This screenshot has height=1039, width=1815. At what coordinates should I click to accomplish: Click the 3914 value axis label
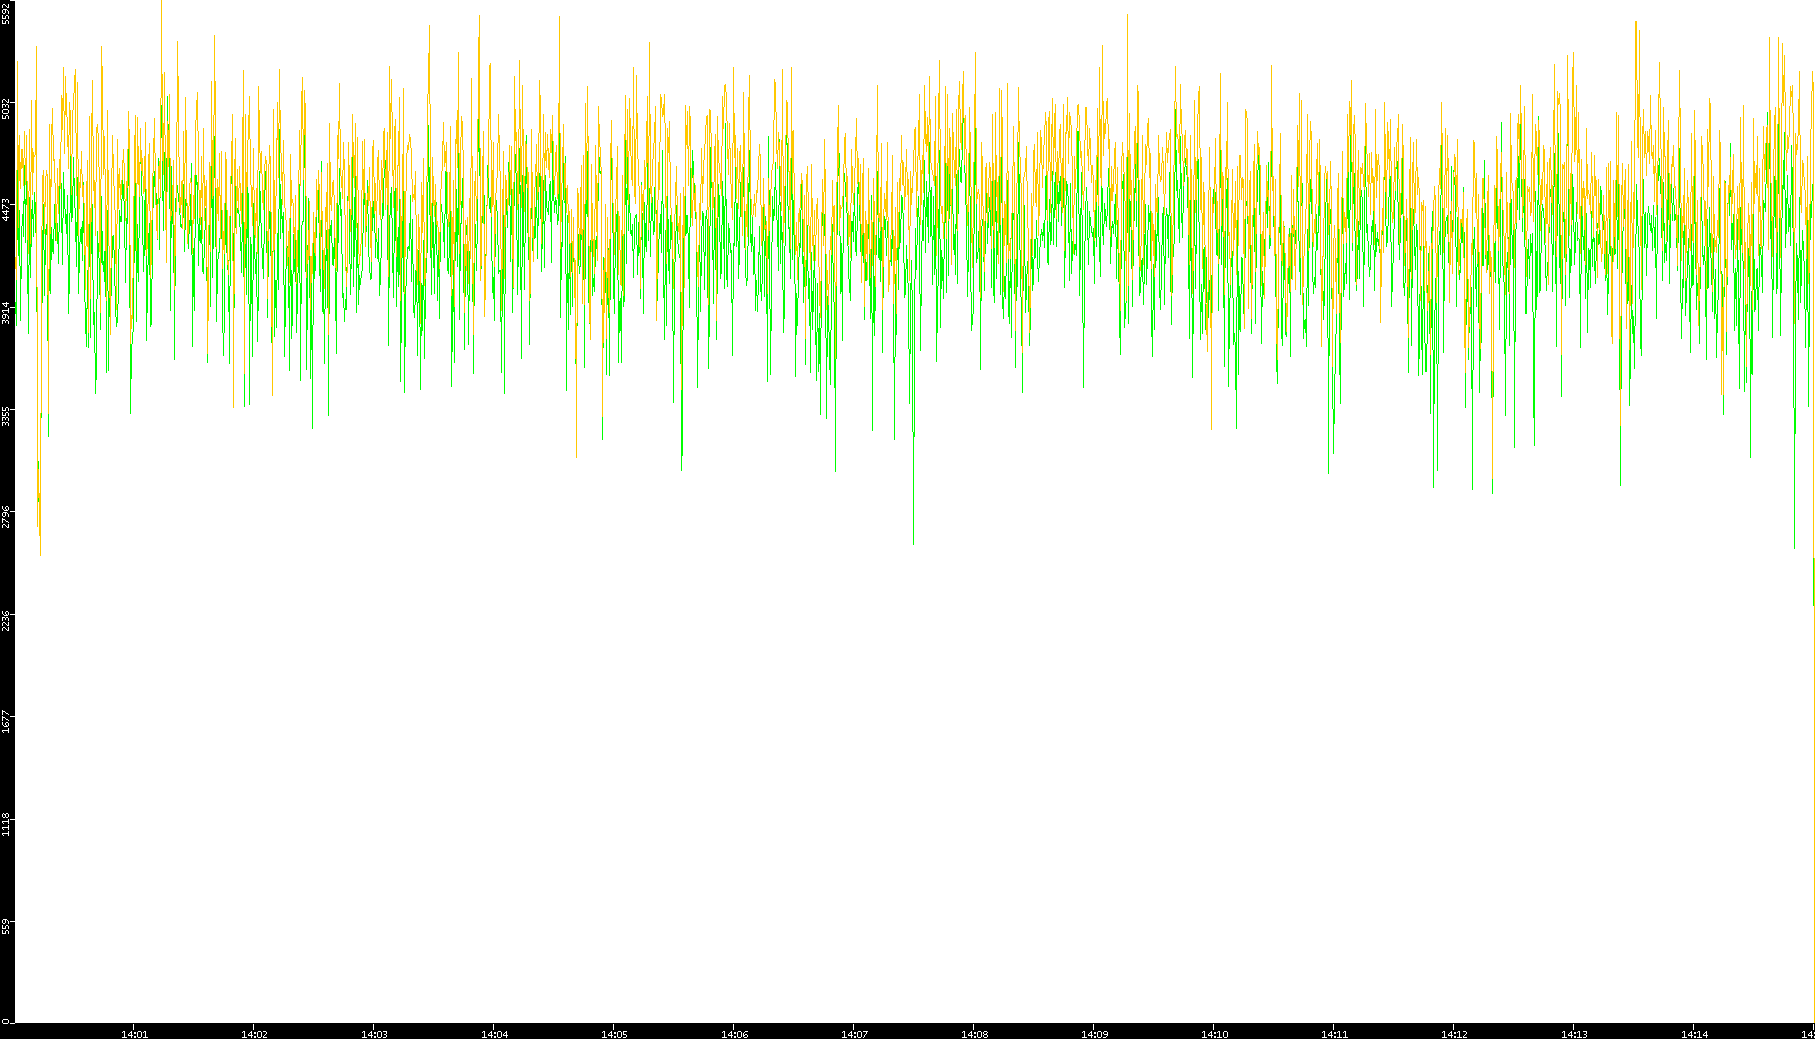point(6,313)
